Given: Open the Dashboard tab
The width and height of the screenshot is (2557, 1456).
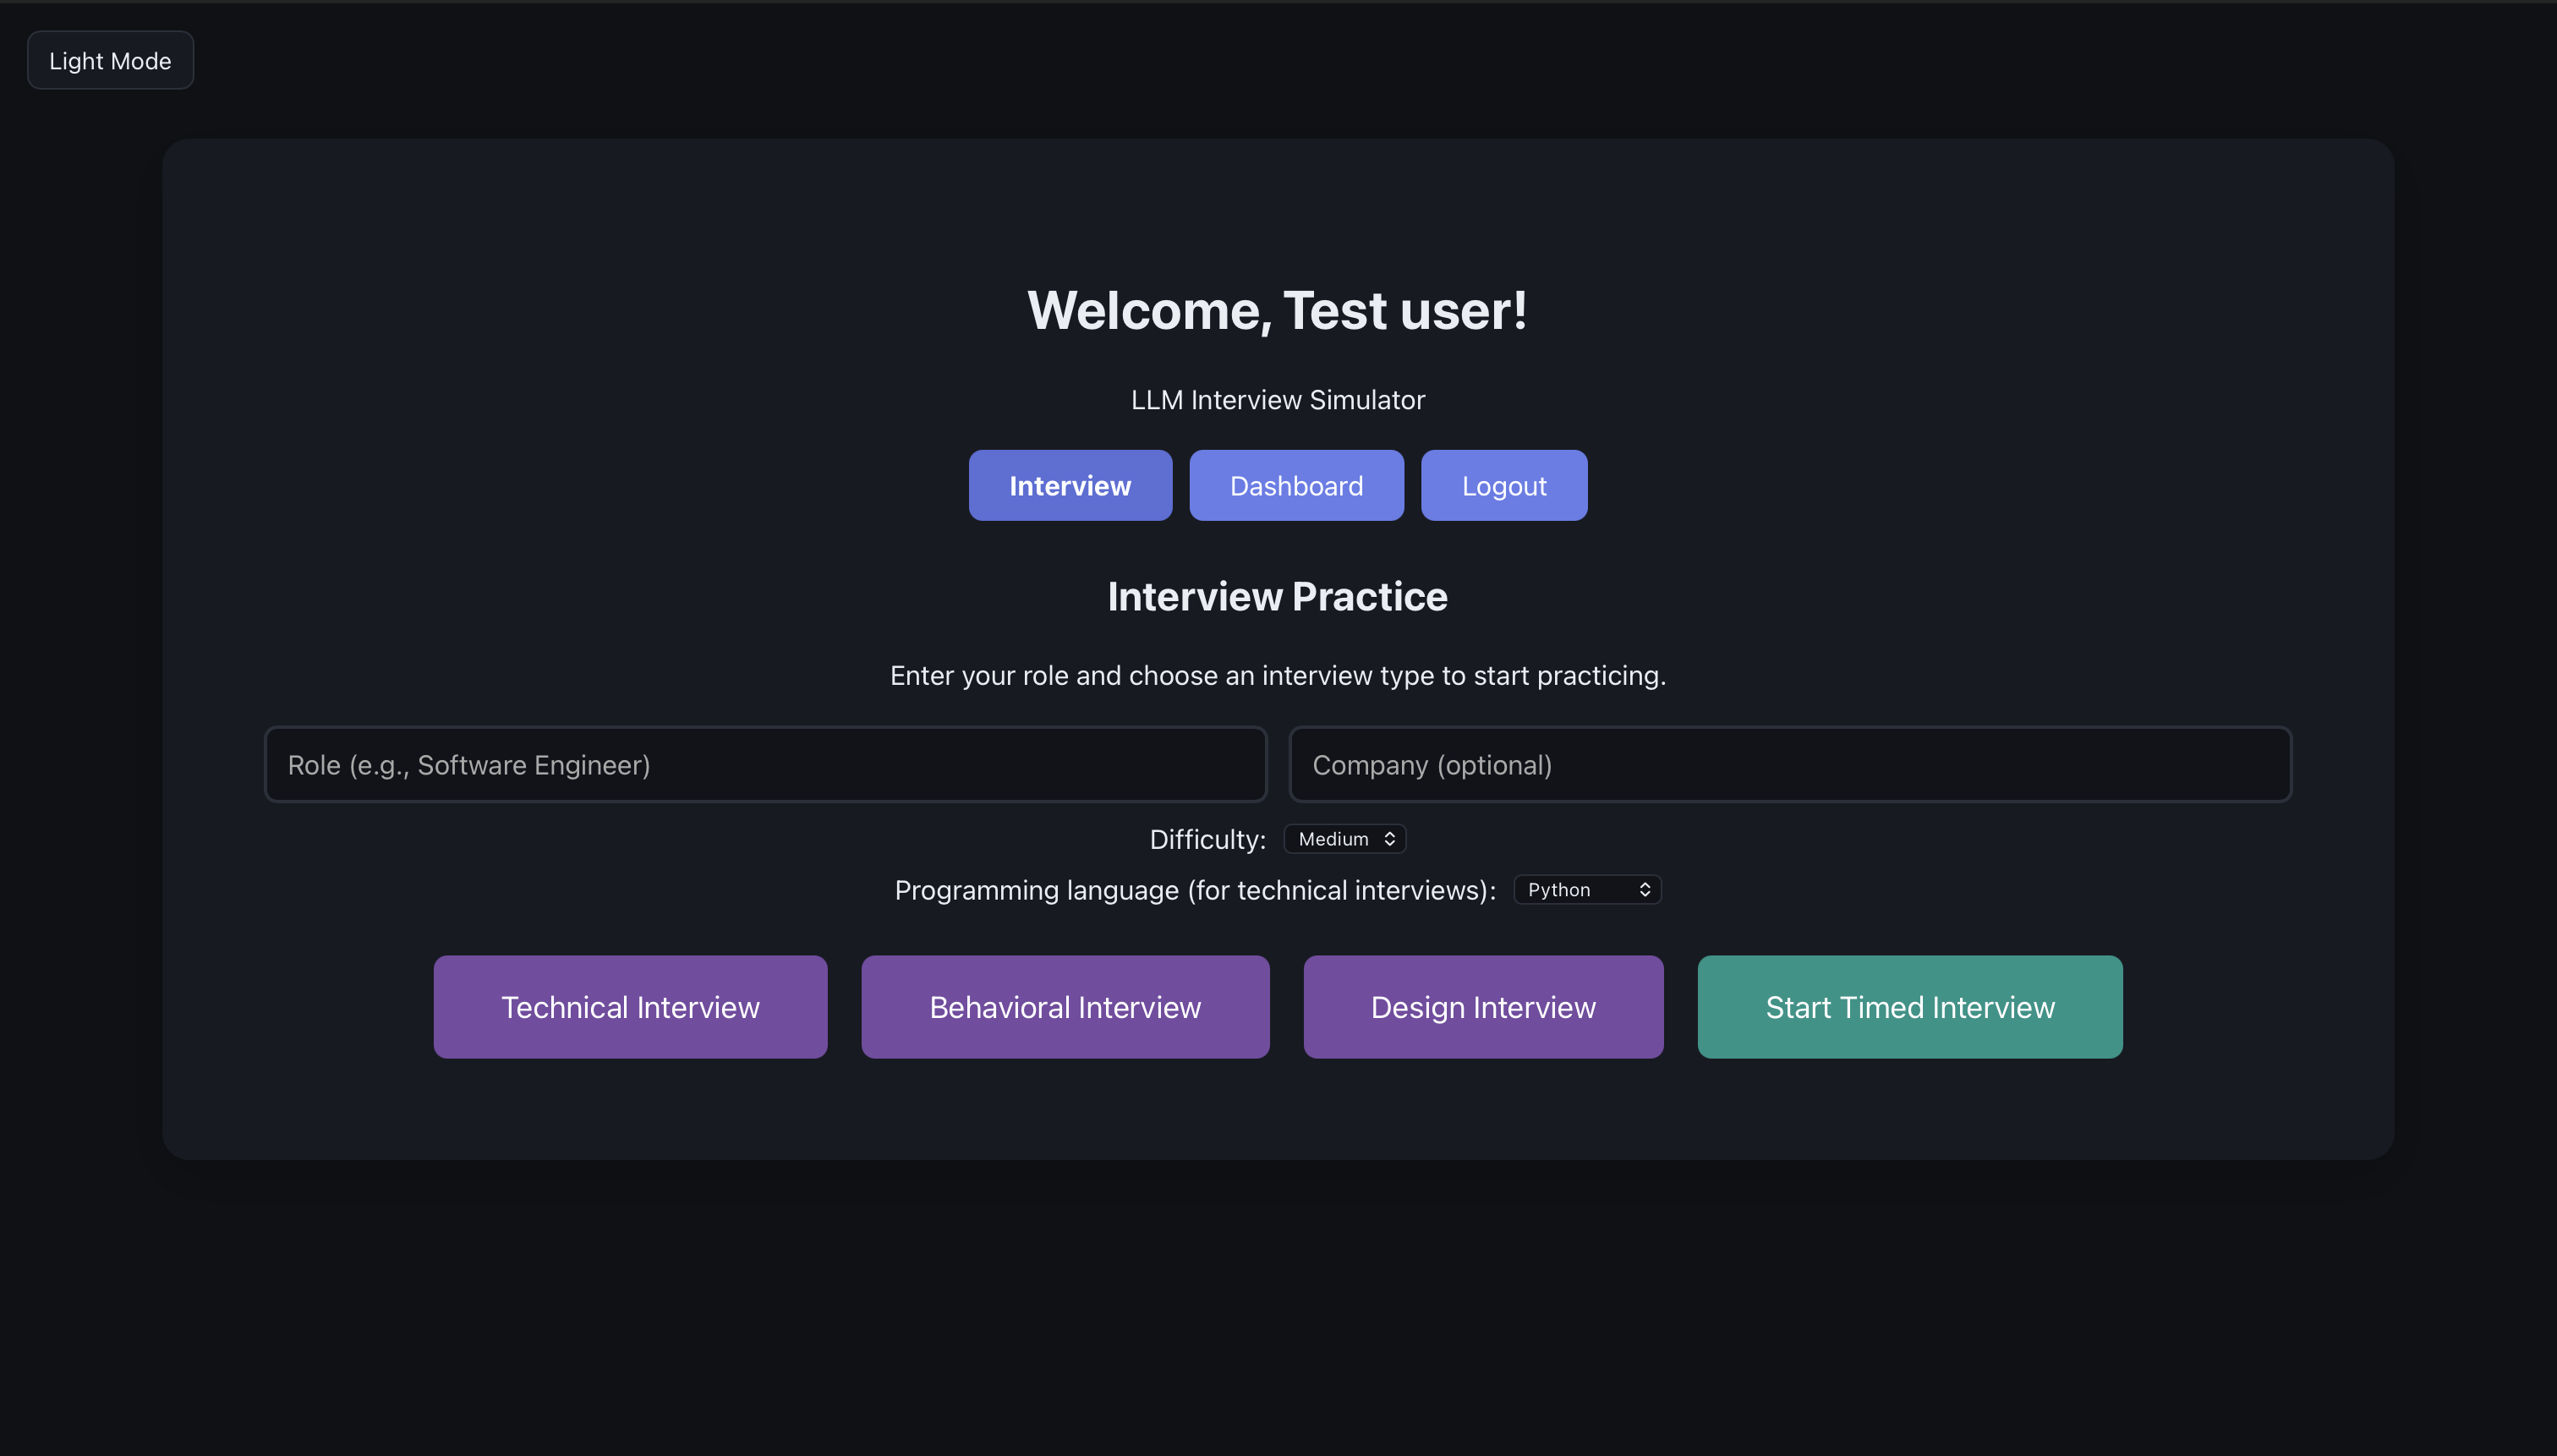Looking at the screenshot, I should (1296, 486).
